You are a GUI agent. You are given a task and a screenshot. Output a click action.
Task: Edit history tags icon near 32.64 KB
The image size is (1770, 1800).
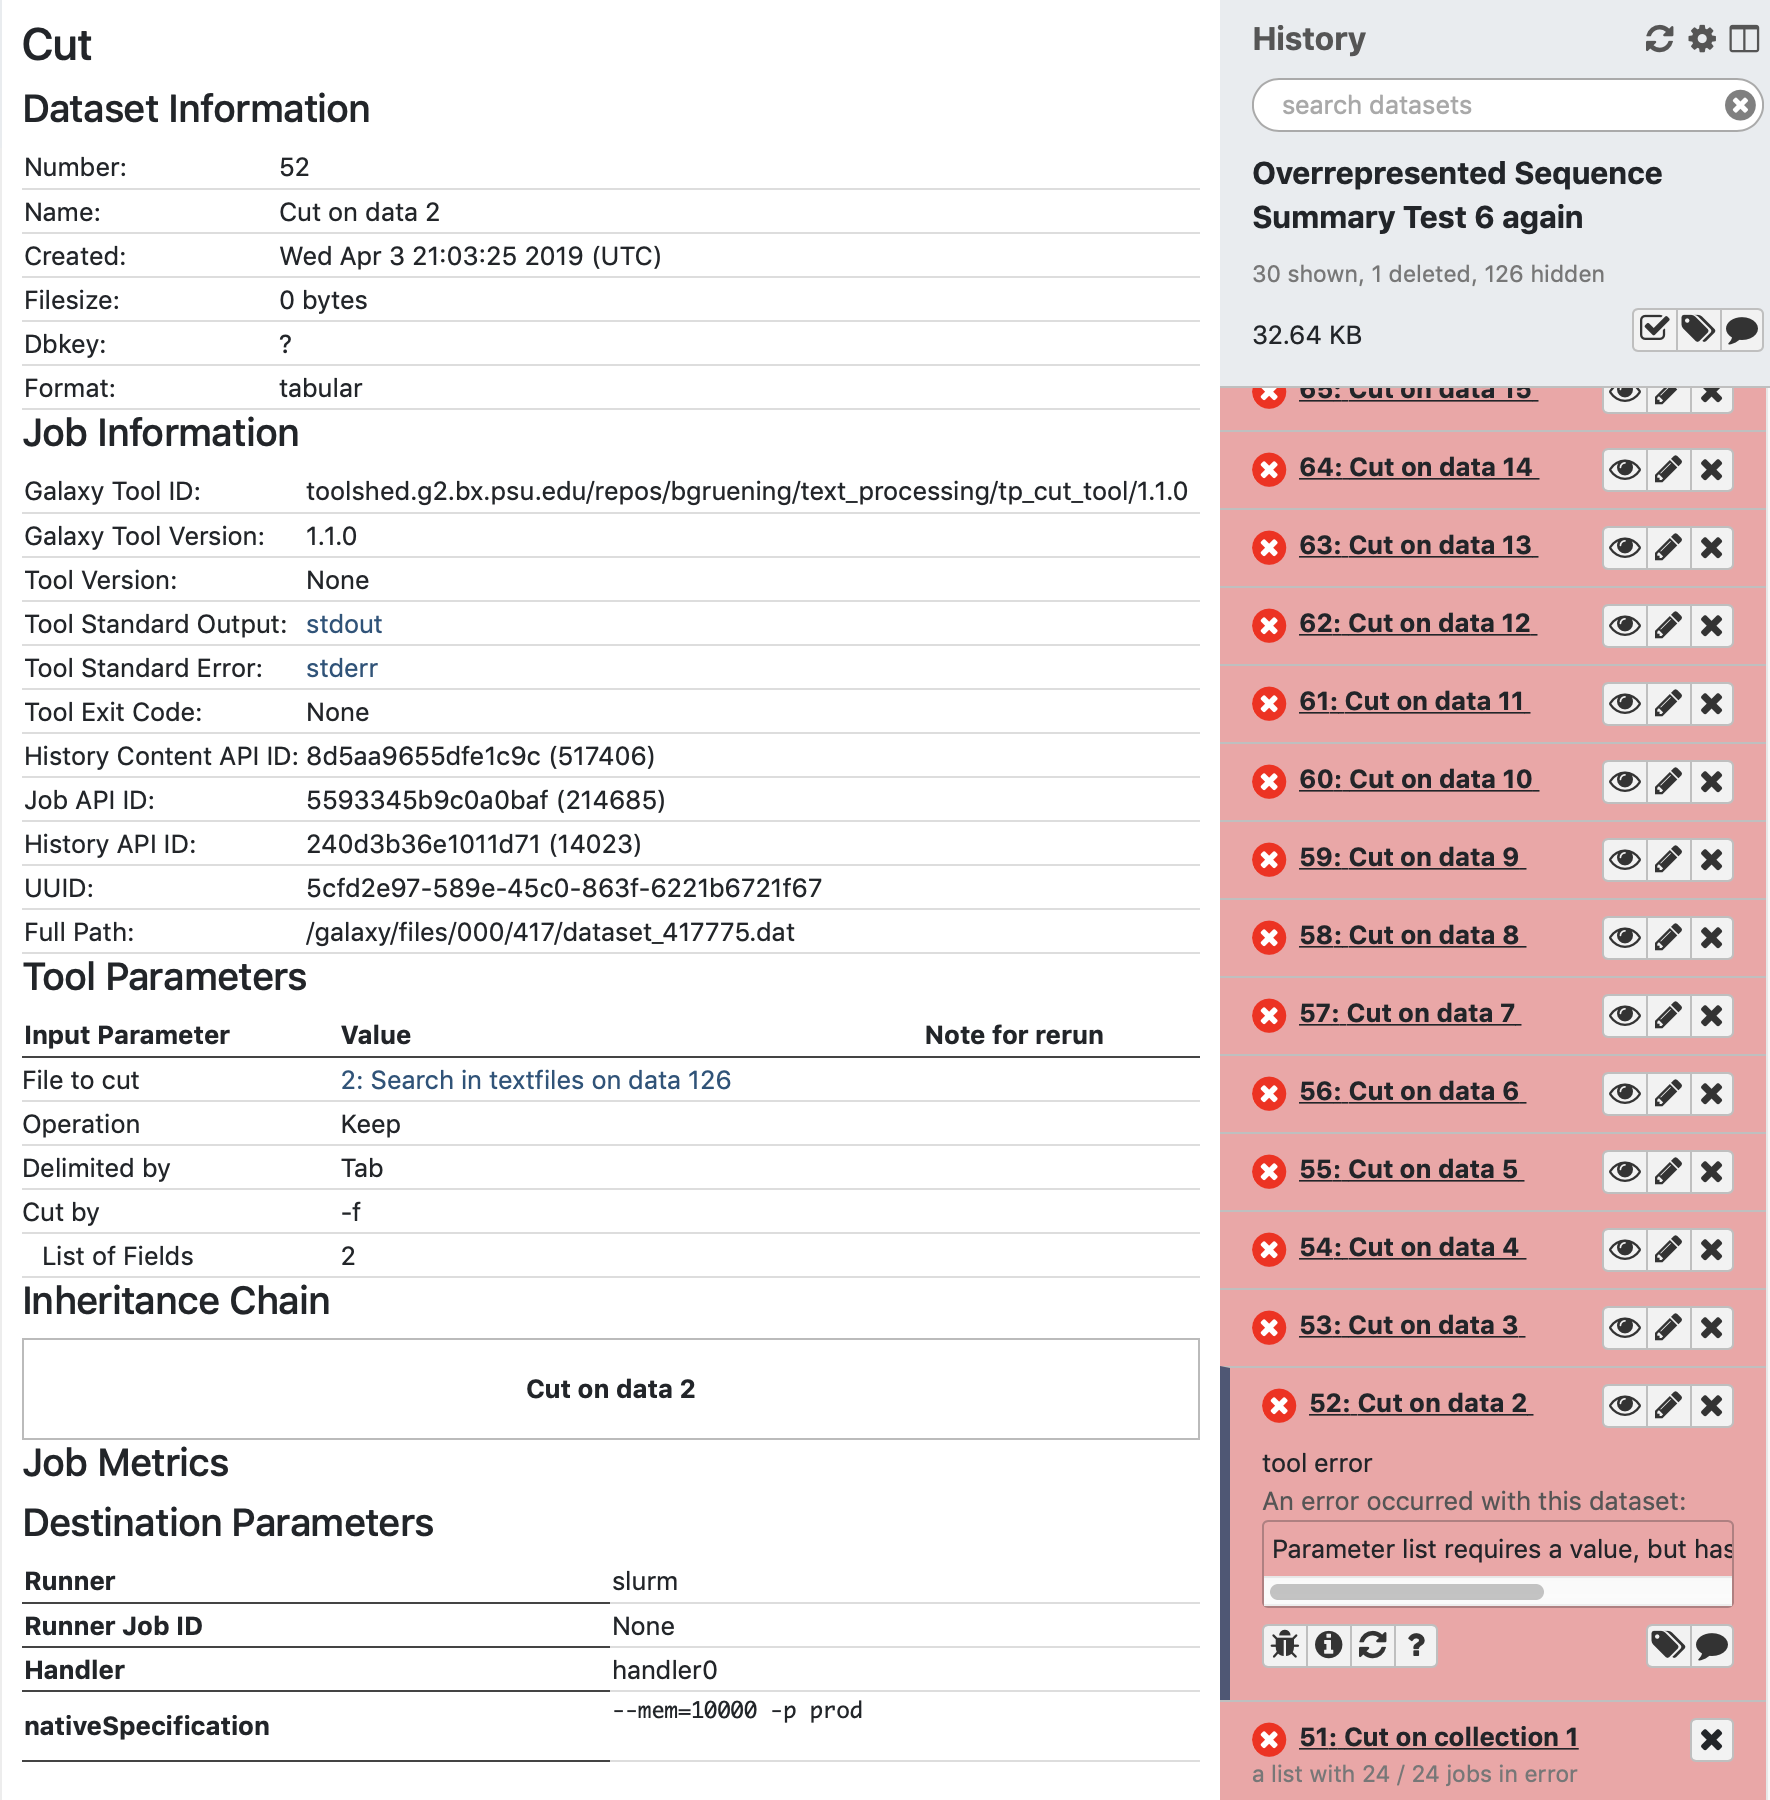tap(1698, 330)
